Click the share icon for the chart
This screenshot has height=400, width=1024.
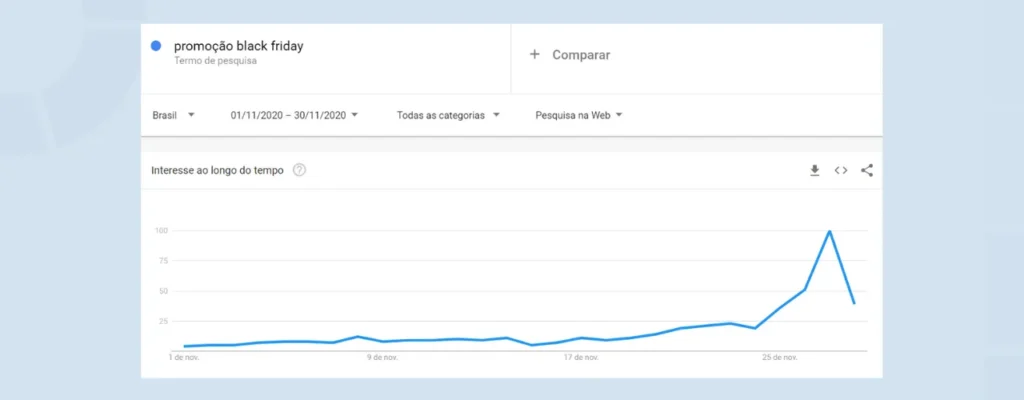click(867, 171)
